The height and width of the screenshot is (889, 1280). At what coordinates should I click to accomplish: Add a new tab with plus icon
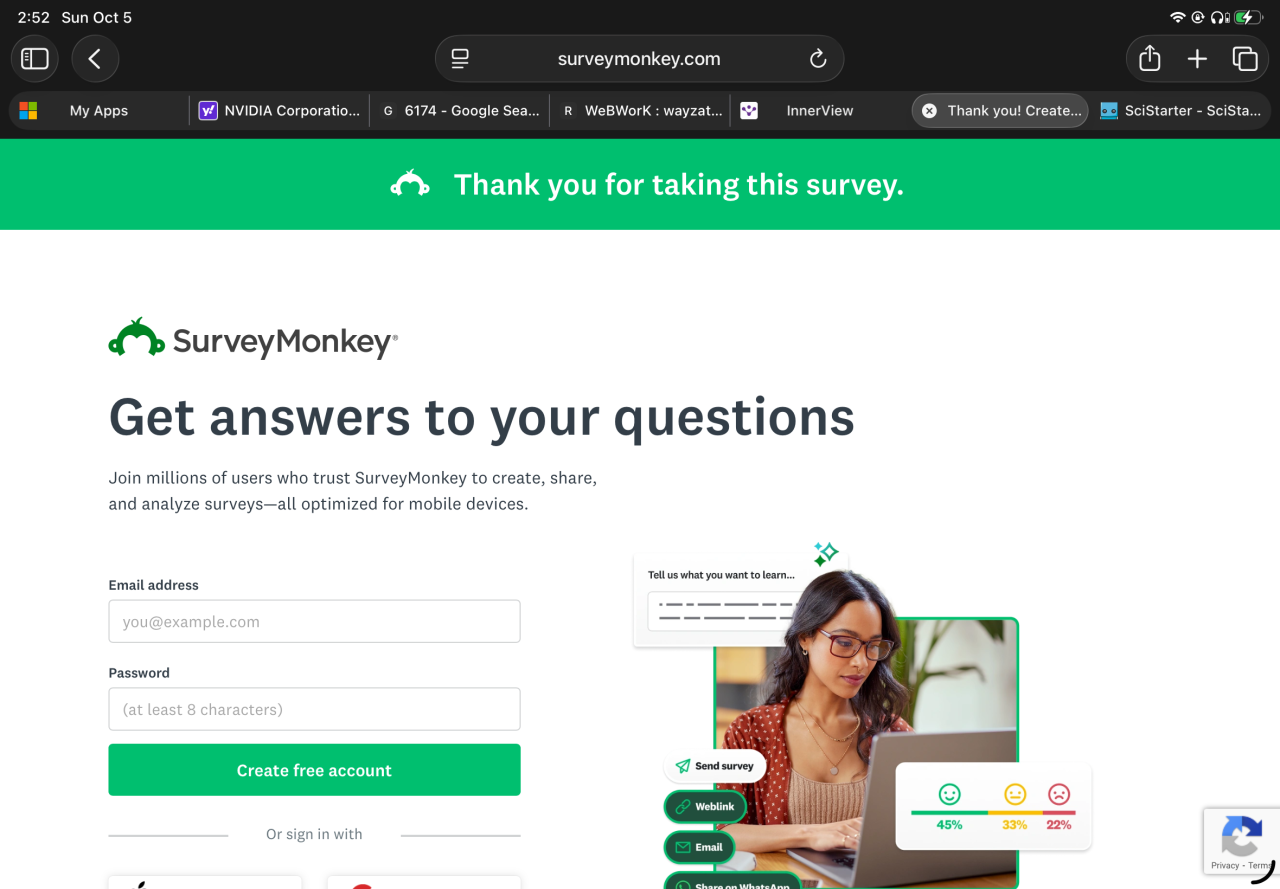[1197, 59]
